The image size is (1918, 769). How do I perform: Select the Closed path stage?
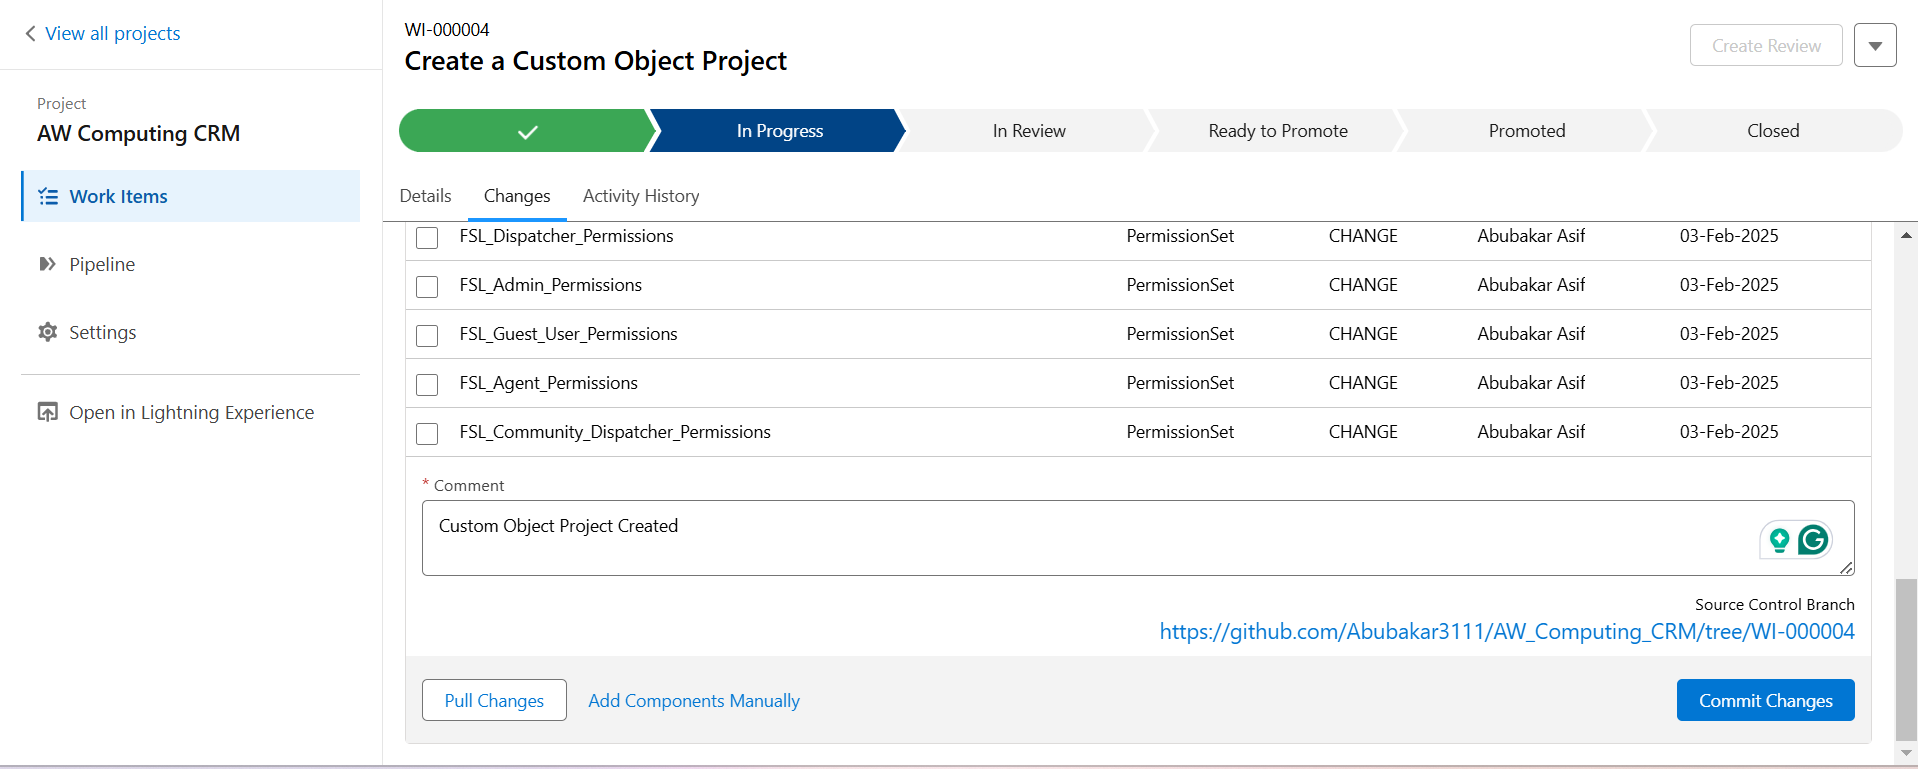coord(1773,131)
